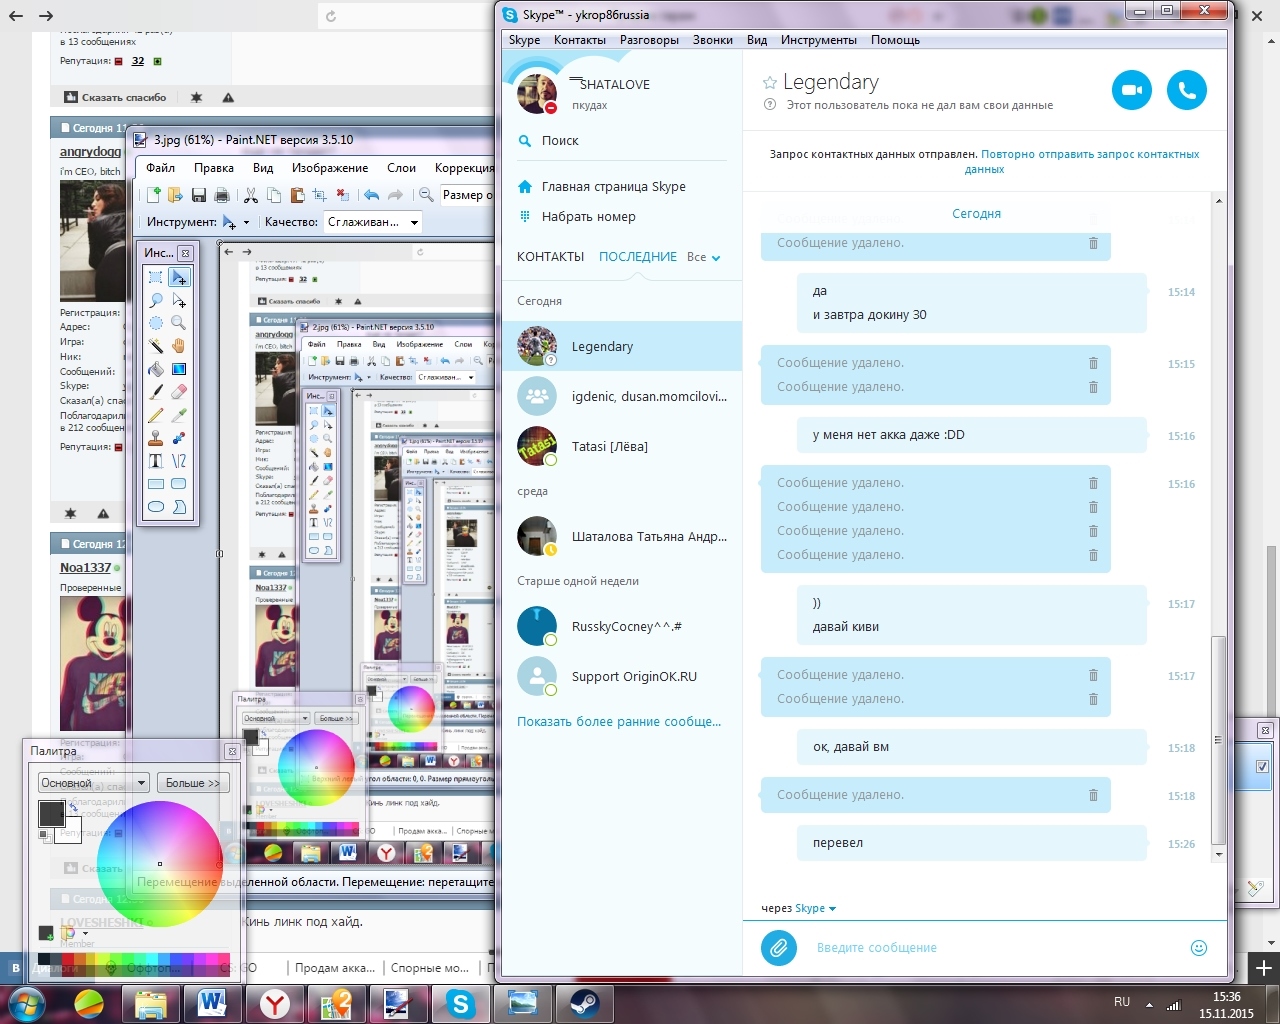Image resolution: width=1280 pixels, height=1024 pixels.
Task: Start a video call with Legendary
Action: point(1132,90)
